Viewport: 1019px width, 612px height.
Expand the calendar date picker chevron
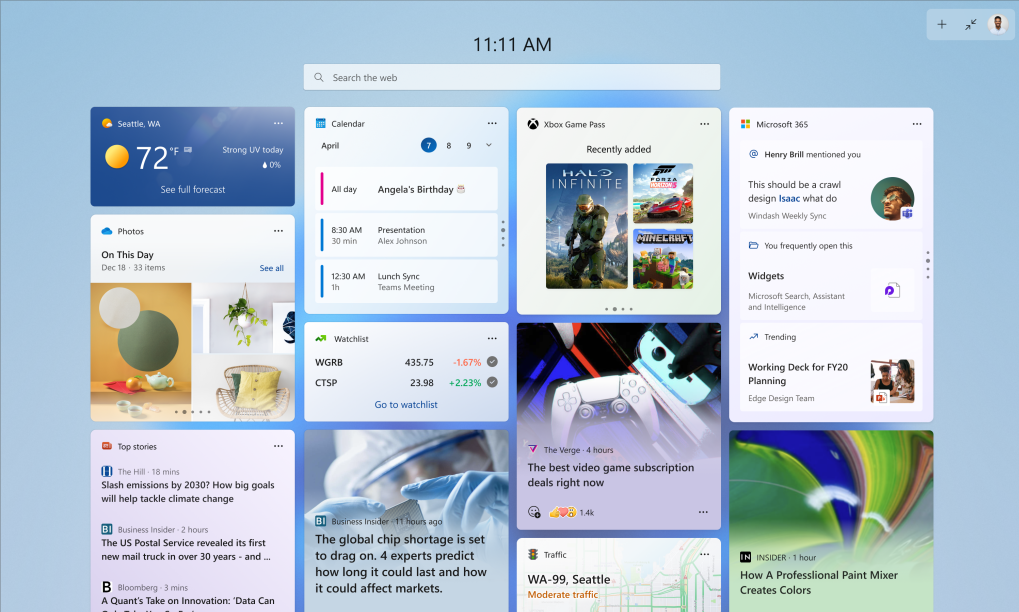(487, 145)
